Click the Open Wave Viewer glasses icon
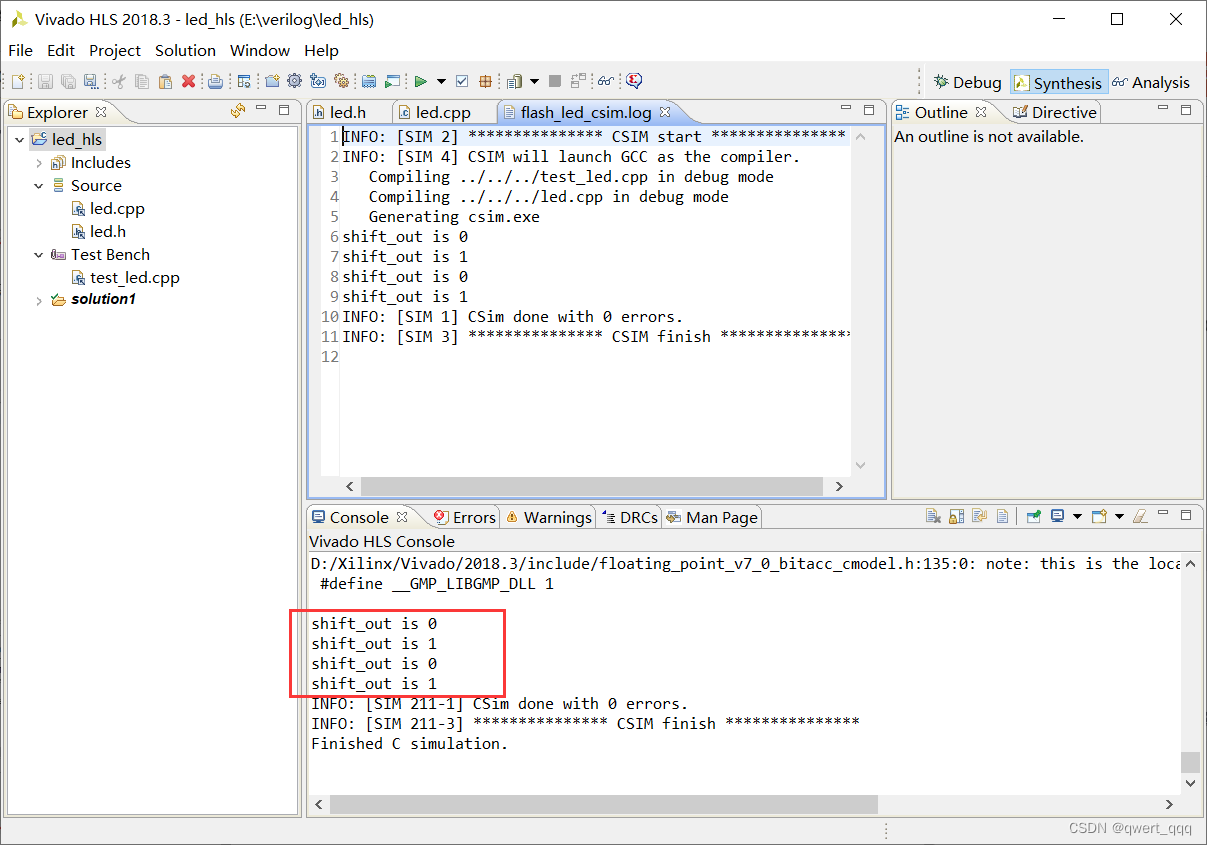Viewport: 1207px width, 845px height. [605, 81]
